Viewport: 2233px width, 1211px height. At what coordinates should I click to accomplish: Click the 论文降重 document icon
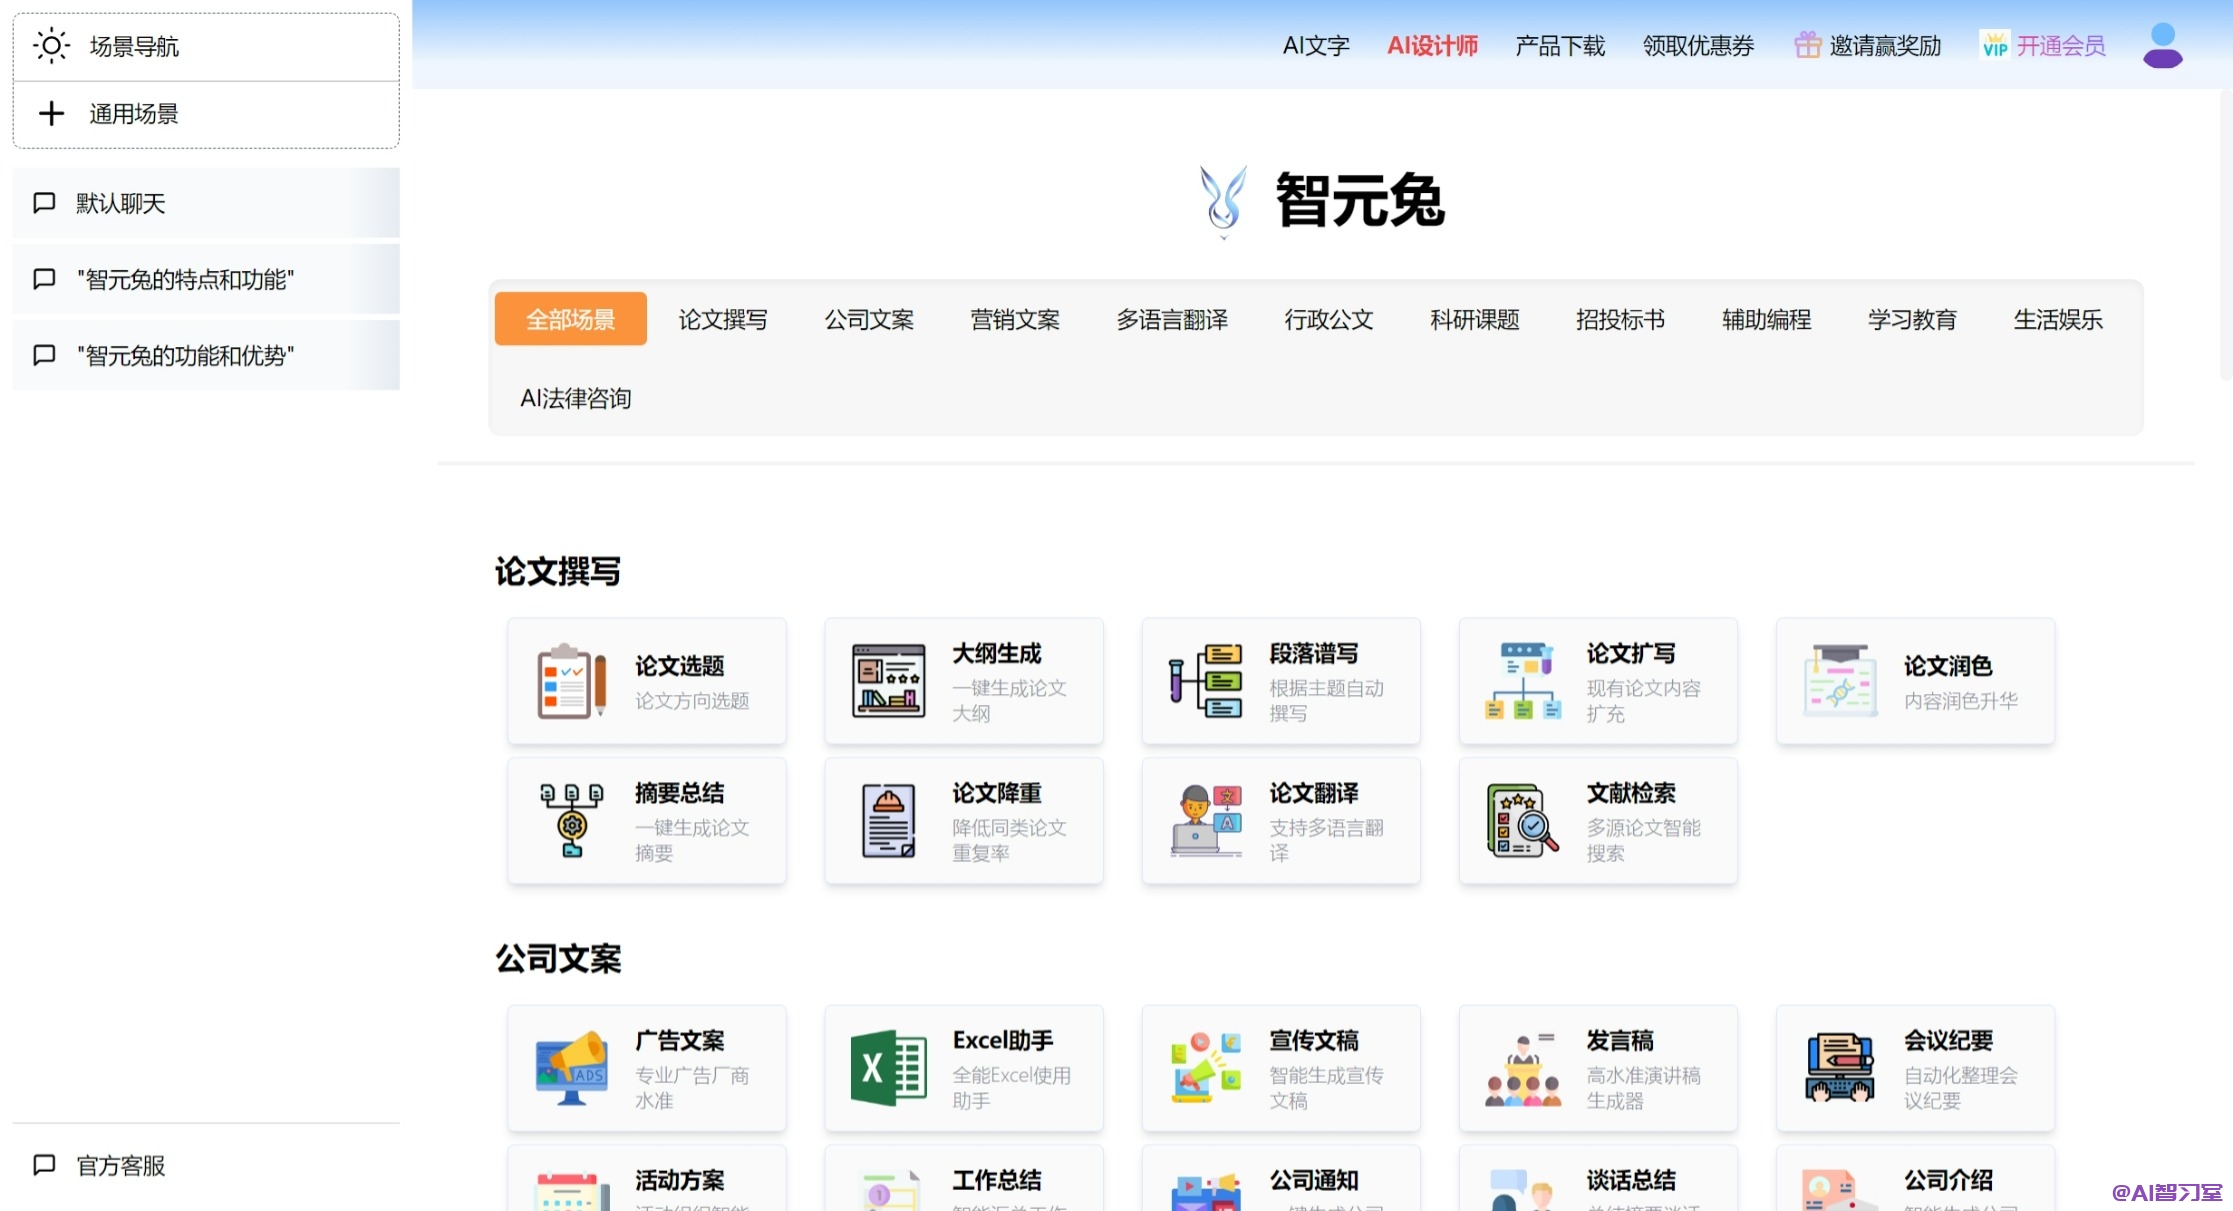pos(888,820)
